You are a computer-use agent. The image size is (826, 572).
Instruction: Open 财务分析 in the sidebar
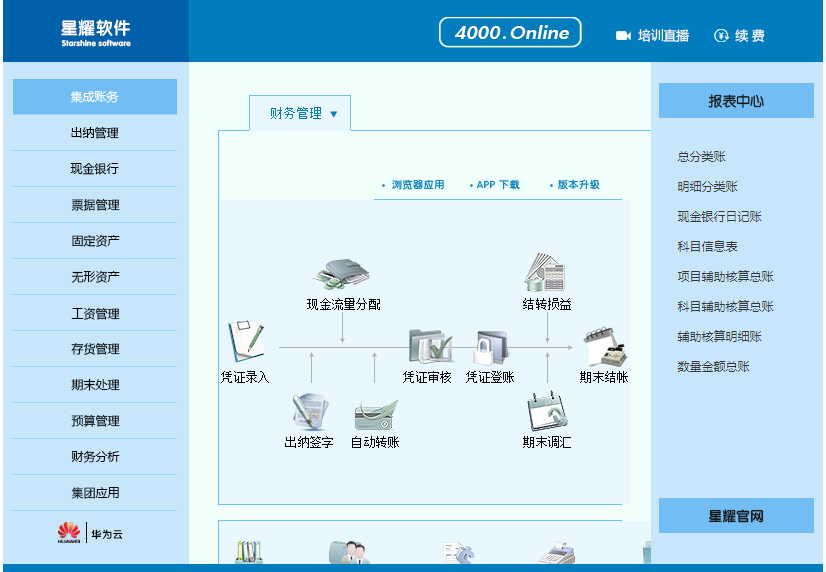(x=95, y=457)
